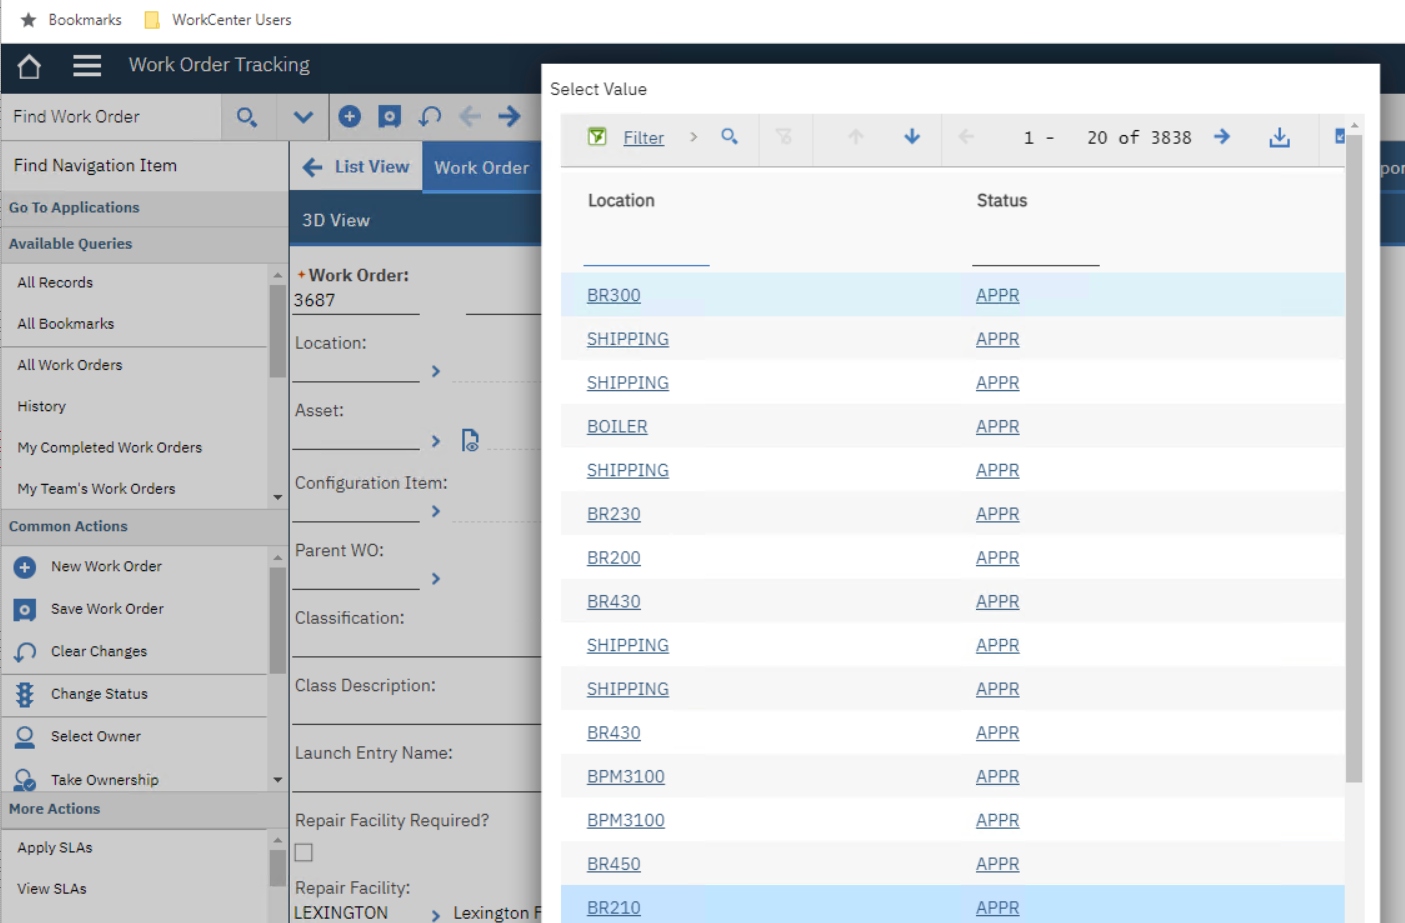Open the 3D View sub-tab
This screenshot has width=1405, height=923.
pos(336,220)
